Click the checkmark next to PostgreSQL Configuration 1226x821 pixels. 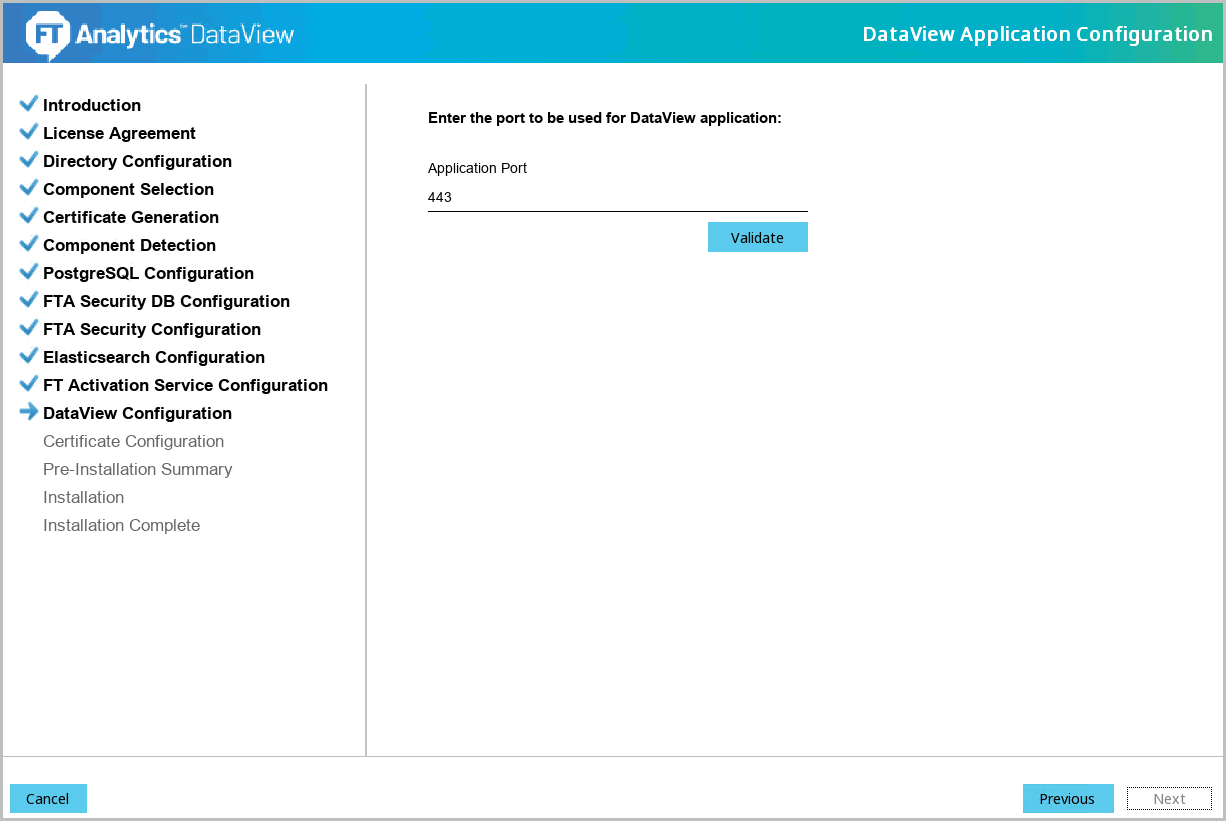coord(29,272)
